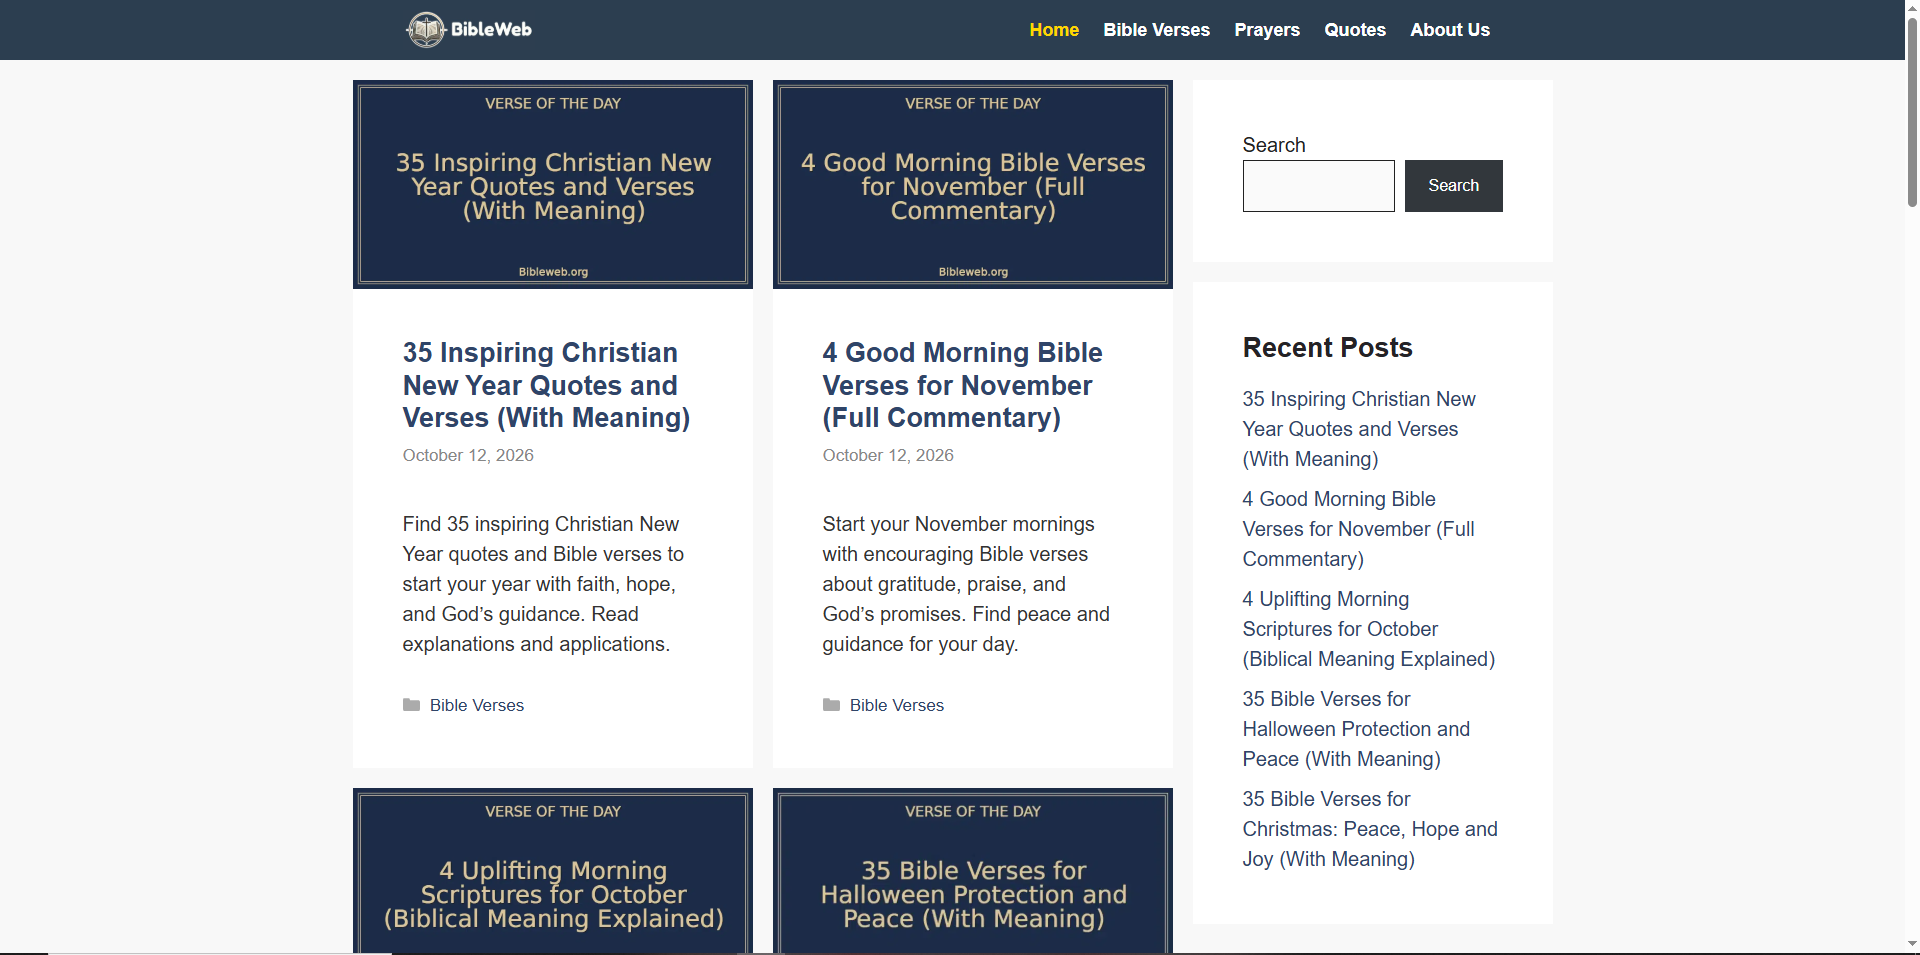The image size is (1920, 955).
Task: Click folder icon under New Year Quotes post
Action: coord(411,705)
